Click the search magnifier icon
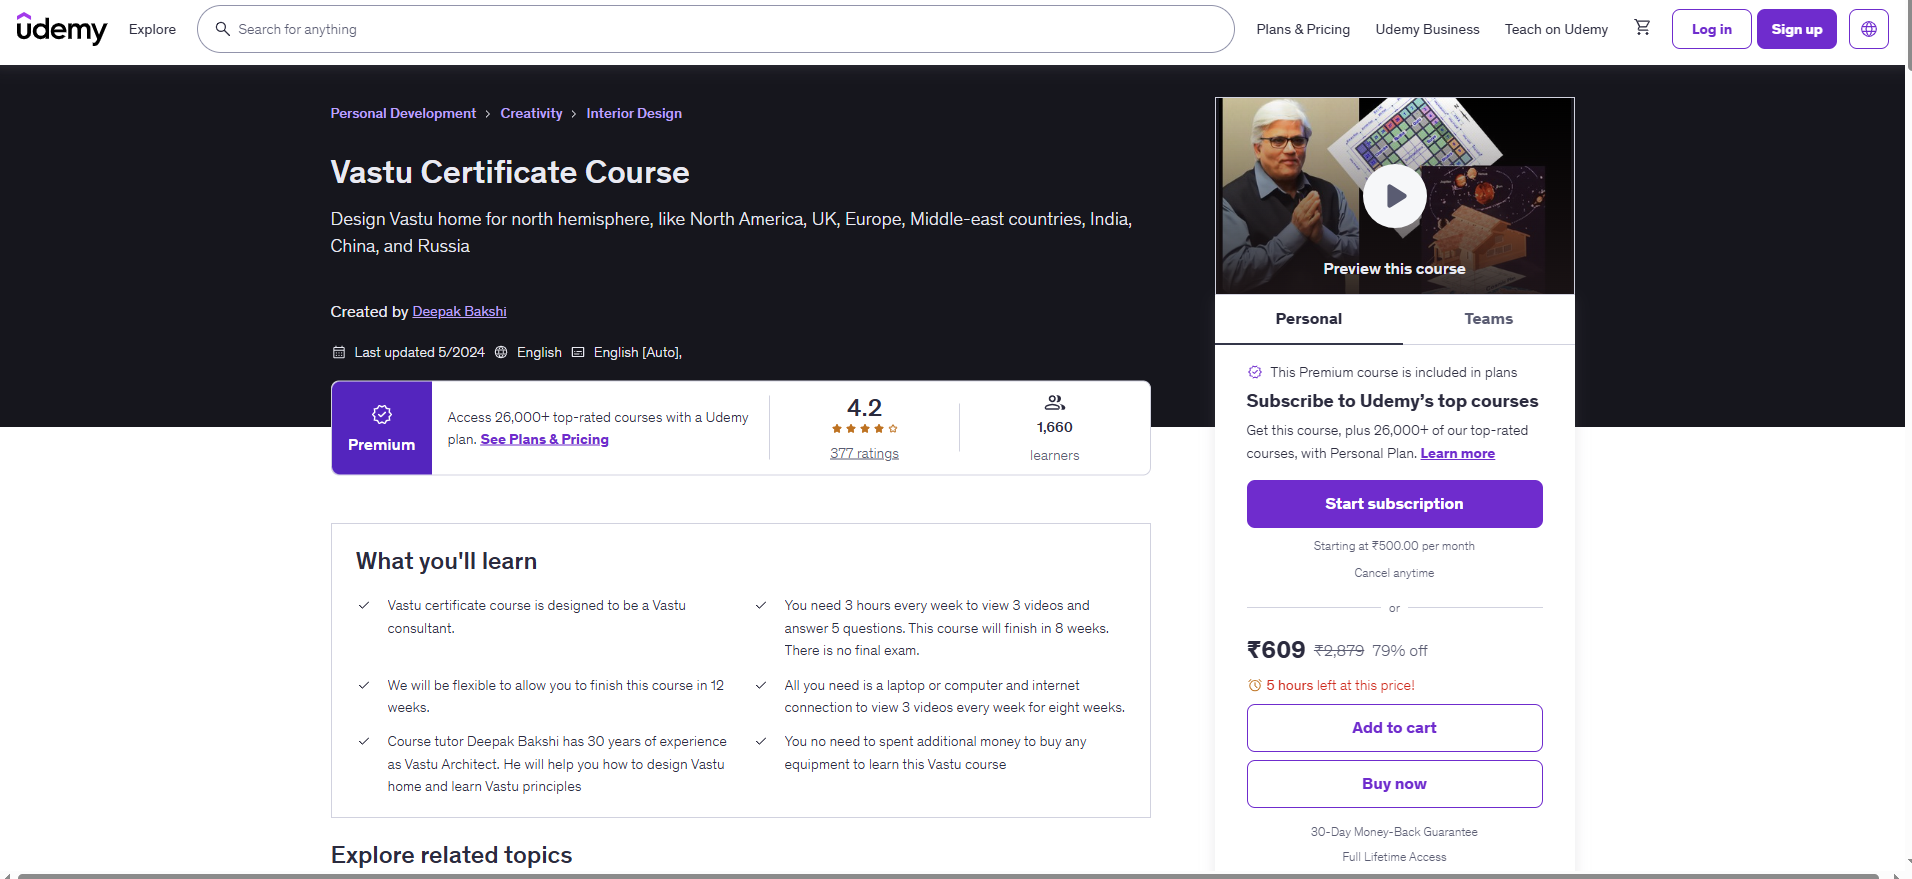1912x879 pixels. click(x=223, y=29)
